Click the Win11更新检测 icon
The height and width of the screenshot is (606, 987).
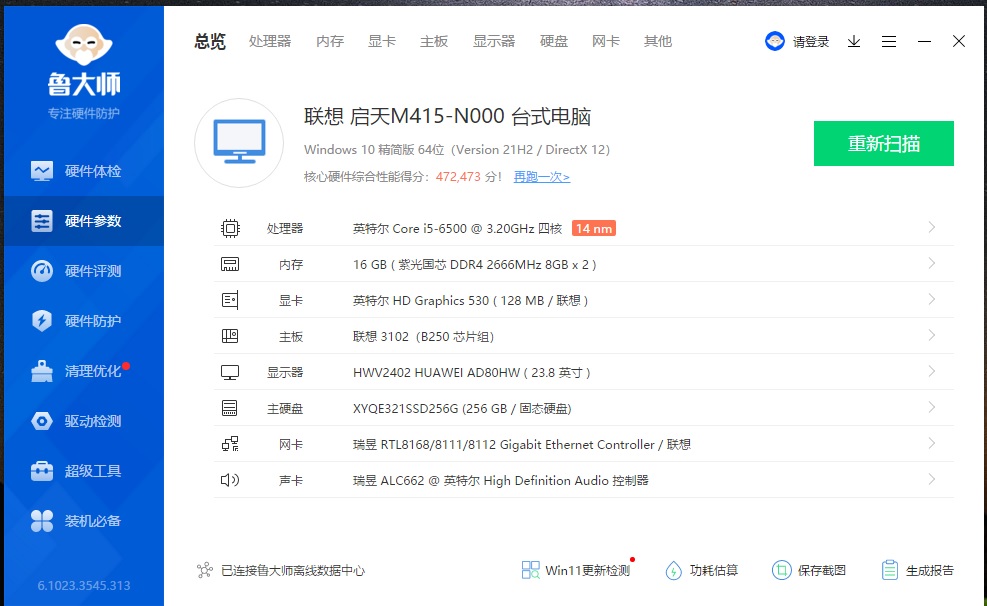(x=531, y=570)
